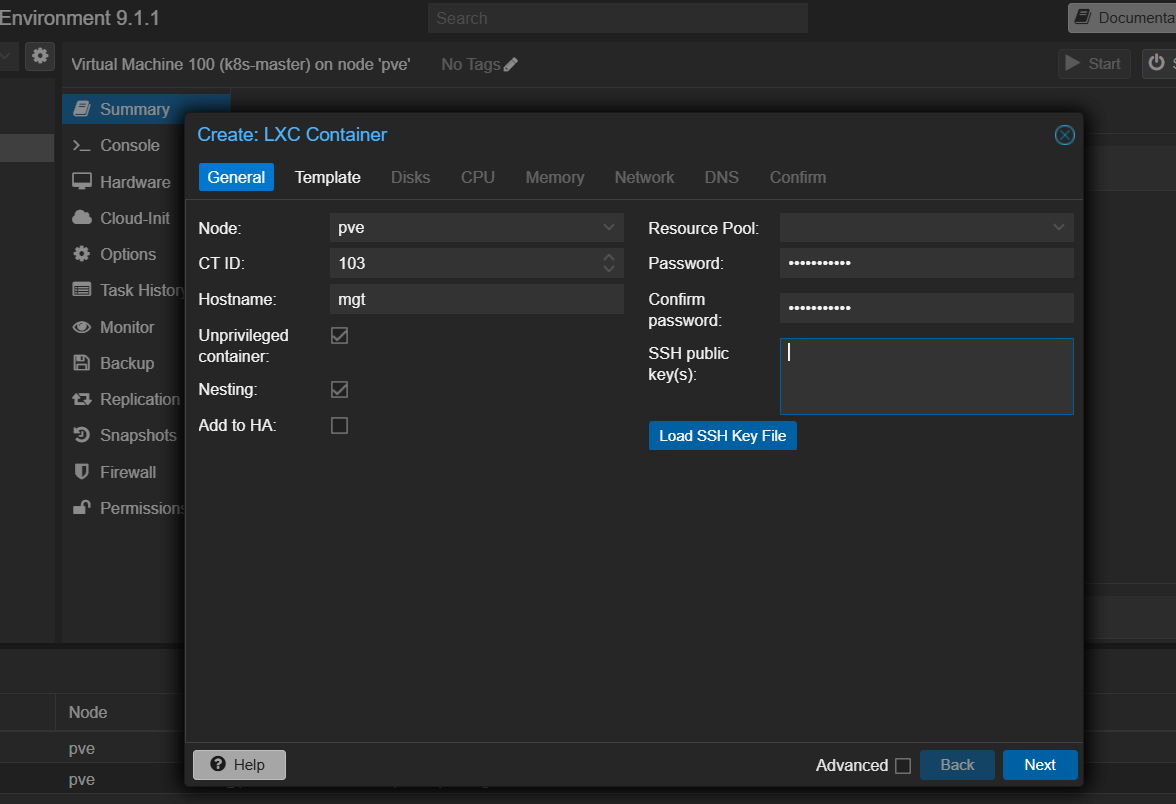The width and height of the screenshot is (1176, 804).
Task: Click the Next button
Action: [x=1040, y=765]
